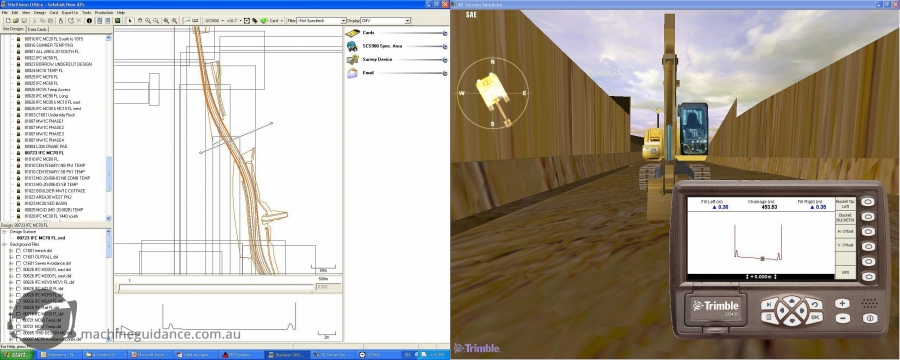Click the Trimble minus zoom button

click(x=843, y=318)
